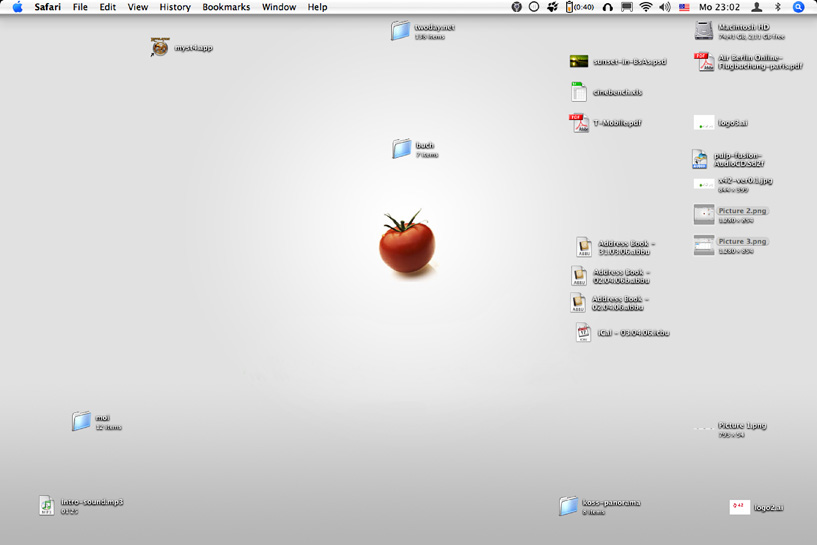Select the intro-sound.mp3 audio file
Screen dimensions: 817x545
click(47, 506)
